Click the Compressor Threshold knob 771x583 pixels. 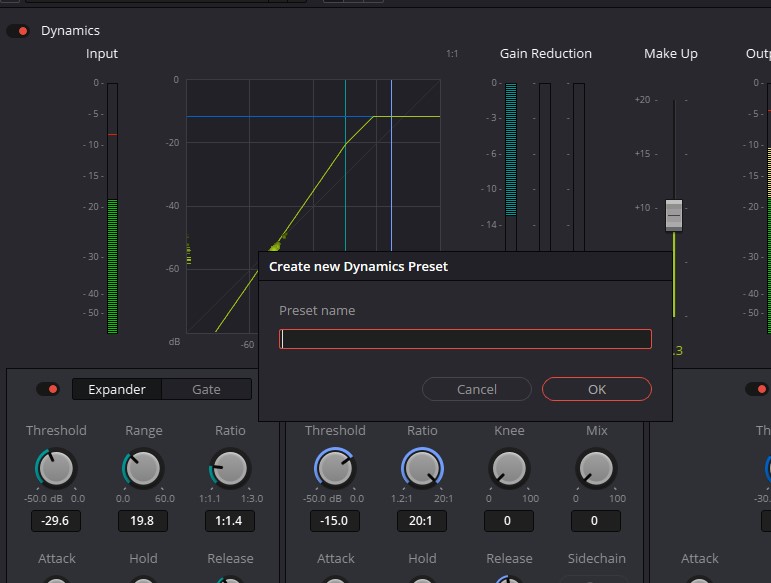[x=334, y=468]
